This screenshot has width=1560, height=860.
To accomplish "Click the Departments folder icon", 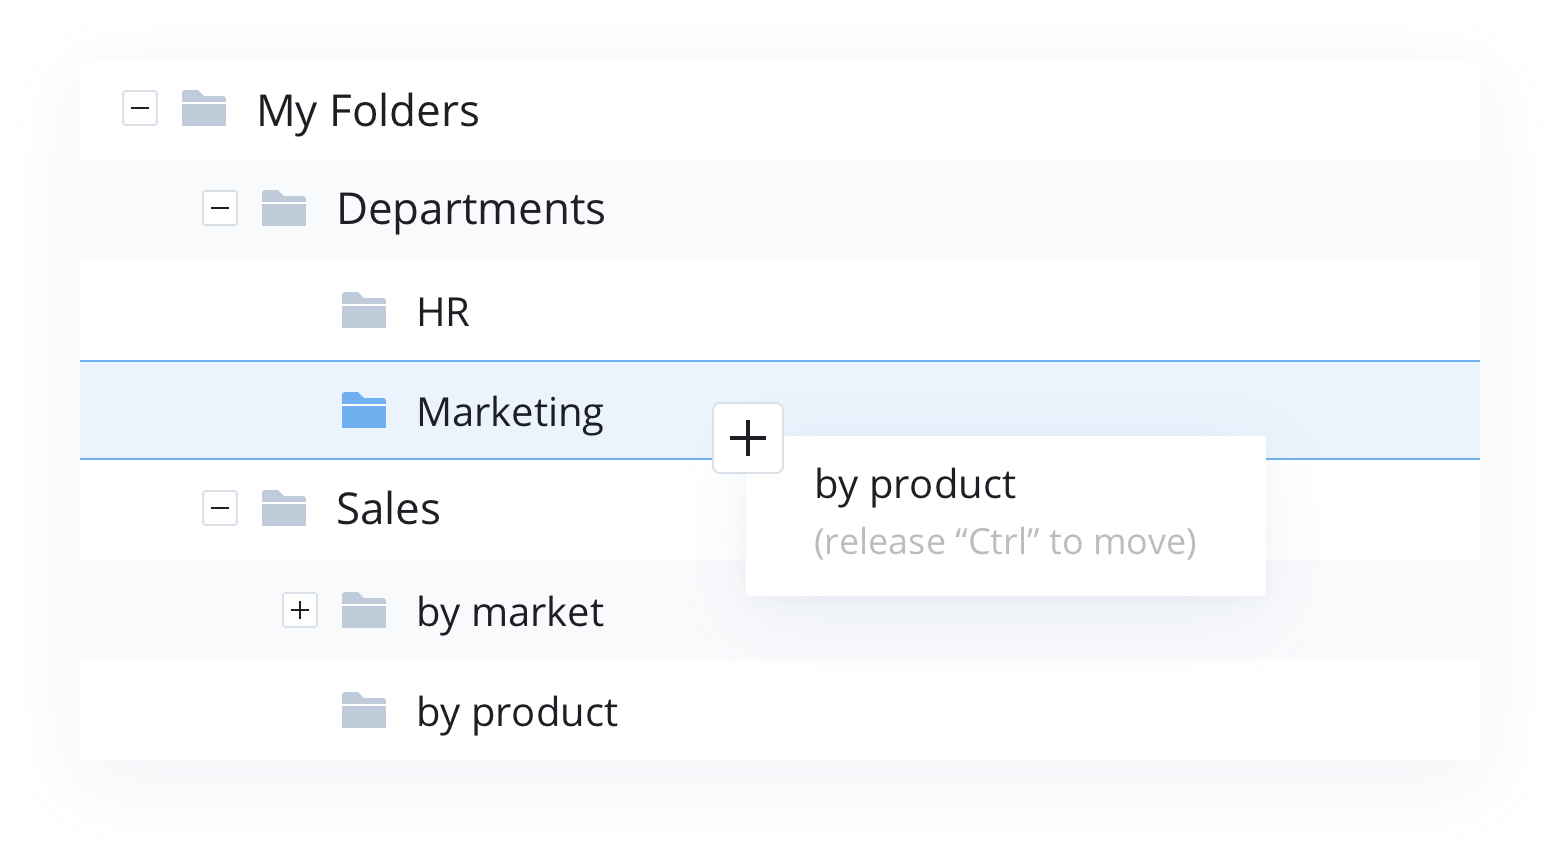I will click(x=284, y=209).
